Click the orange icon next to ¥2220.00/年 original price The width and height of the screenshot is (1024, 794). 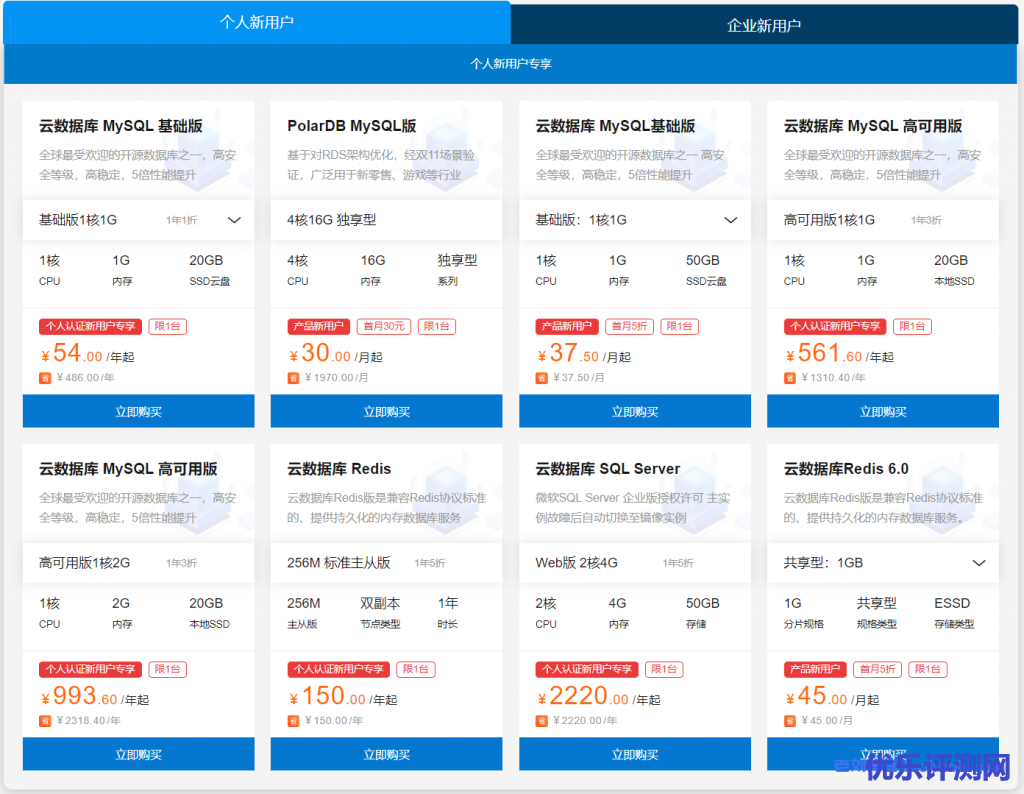click(x=541, y=720)
